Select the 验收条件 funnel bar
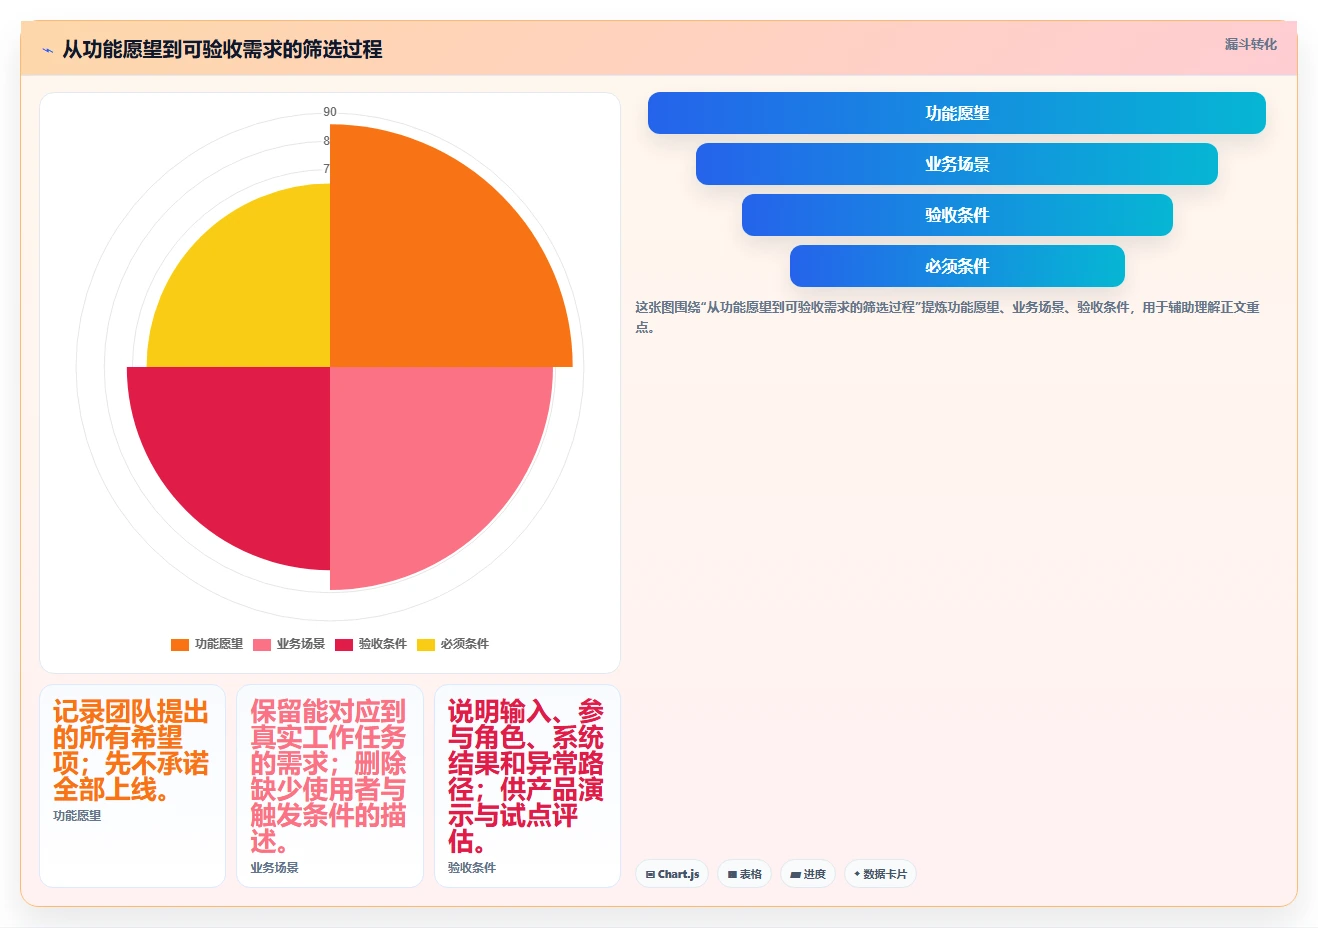This screenshot has width=1318, height=928. coord(956,215)
